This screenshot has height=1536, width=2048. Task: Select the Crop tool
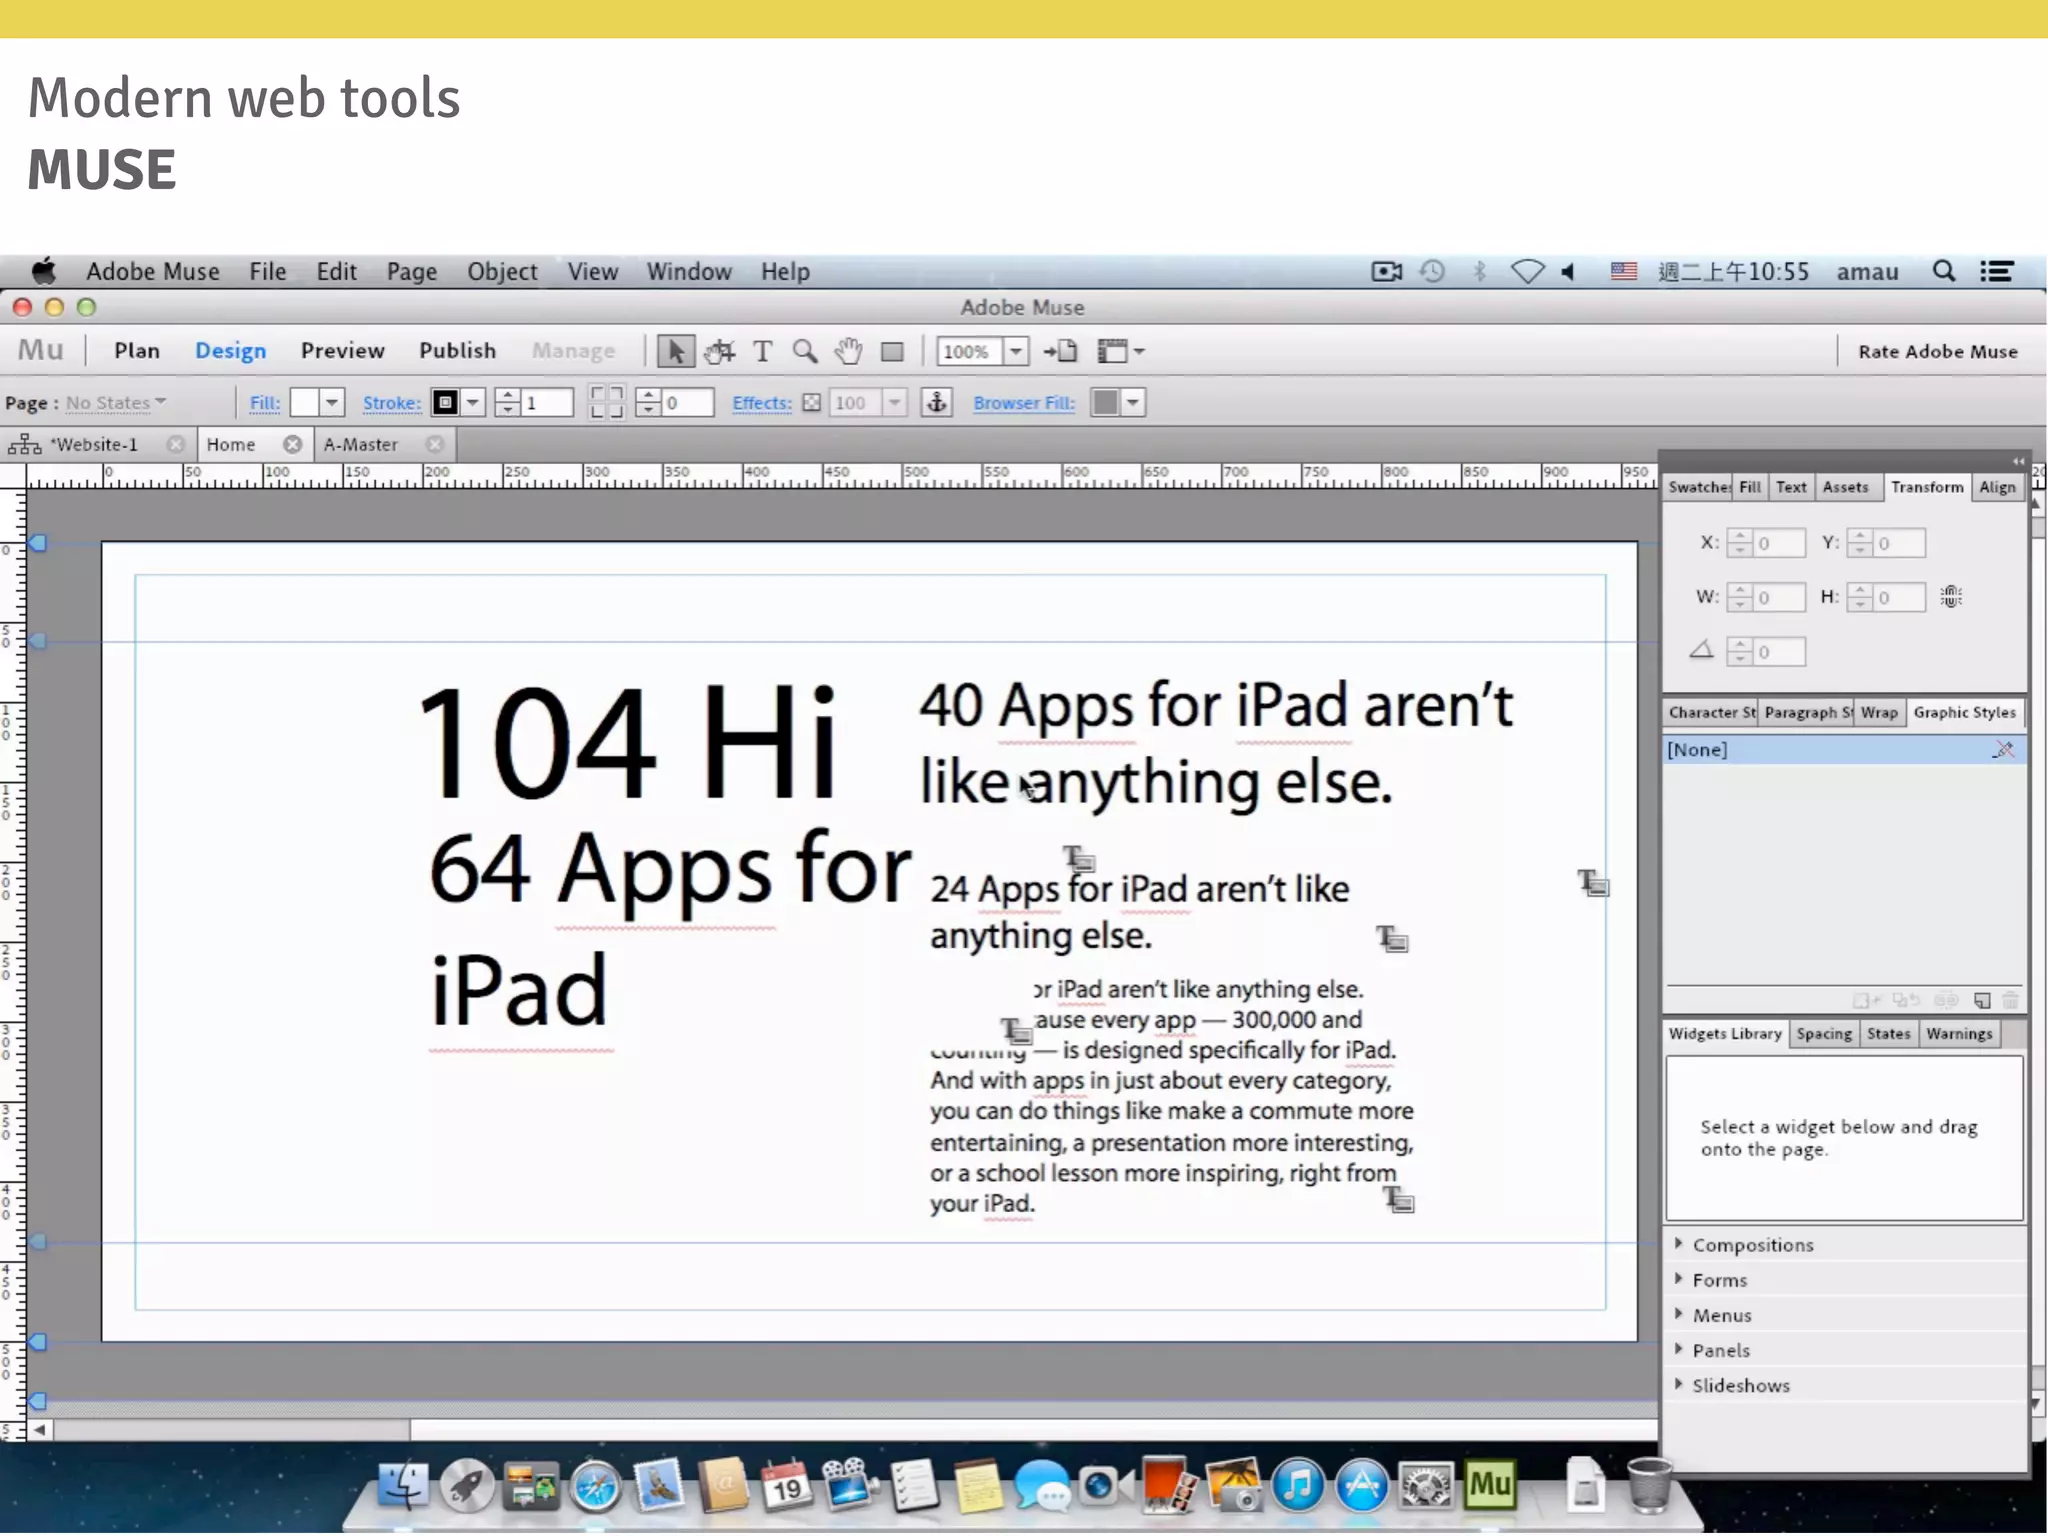[x=719, y=352]
